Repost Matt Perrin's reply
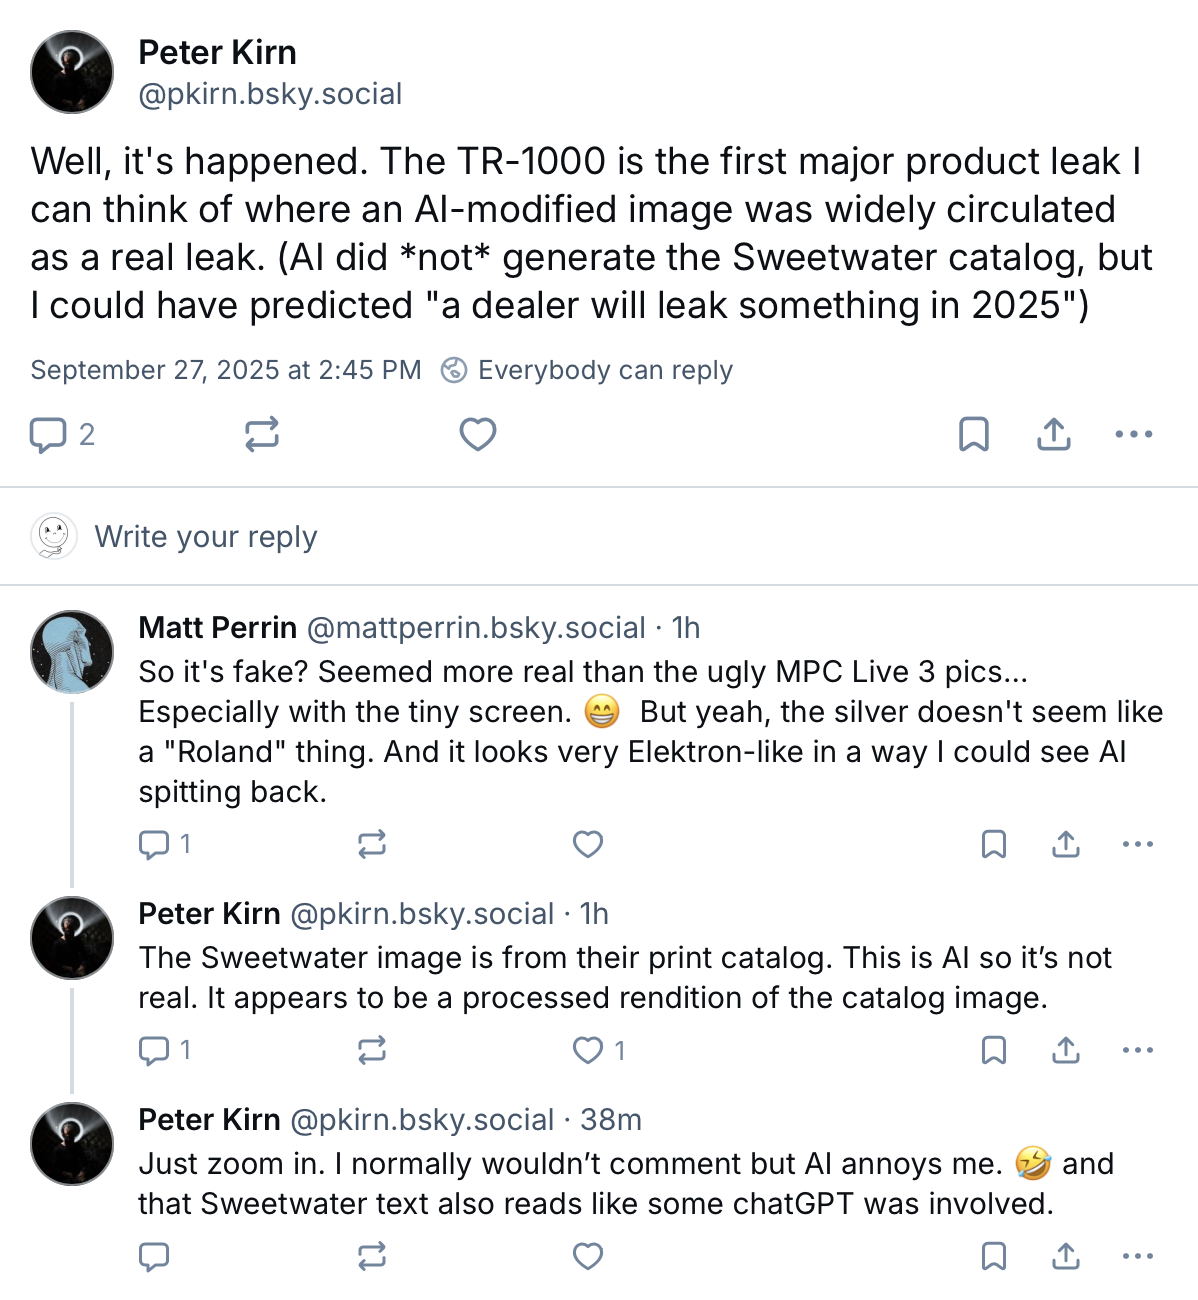 (x=372, y=844)
